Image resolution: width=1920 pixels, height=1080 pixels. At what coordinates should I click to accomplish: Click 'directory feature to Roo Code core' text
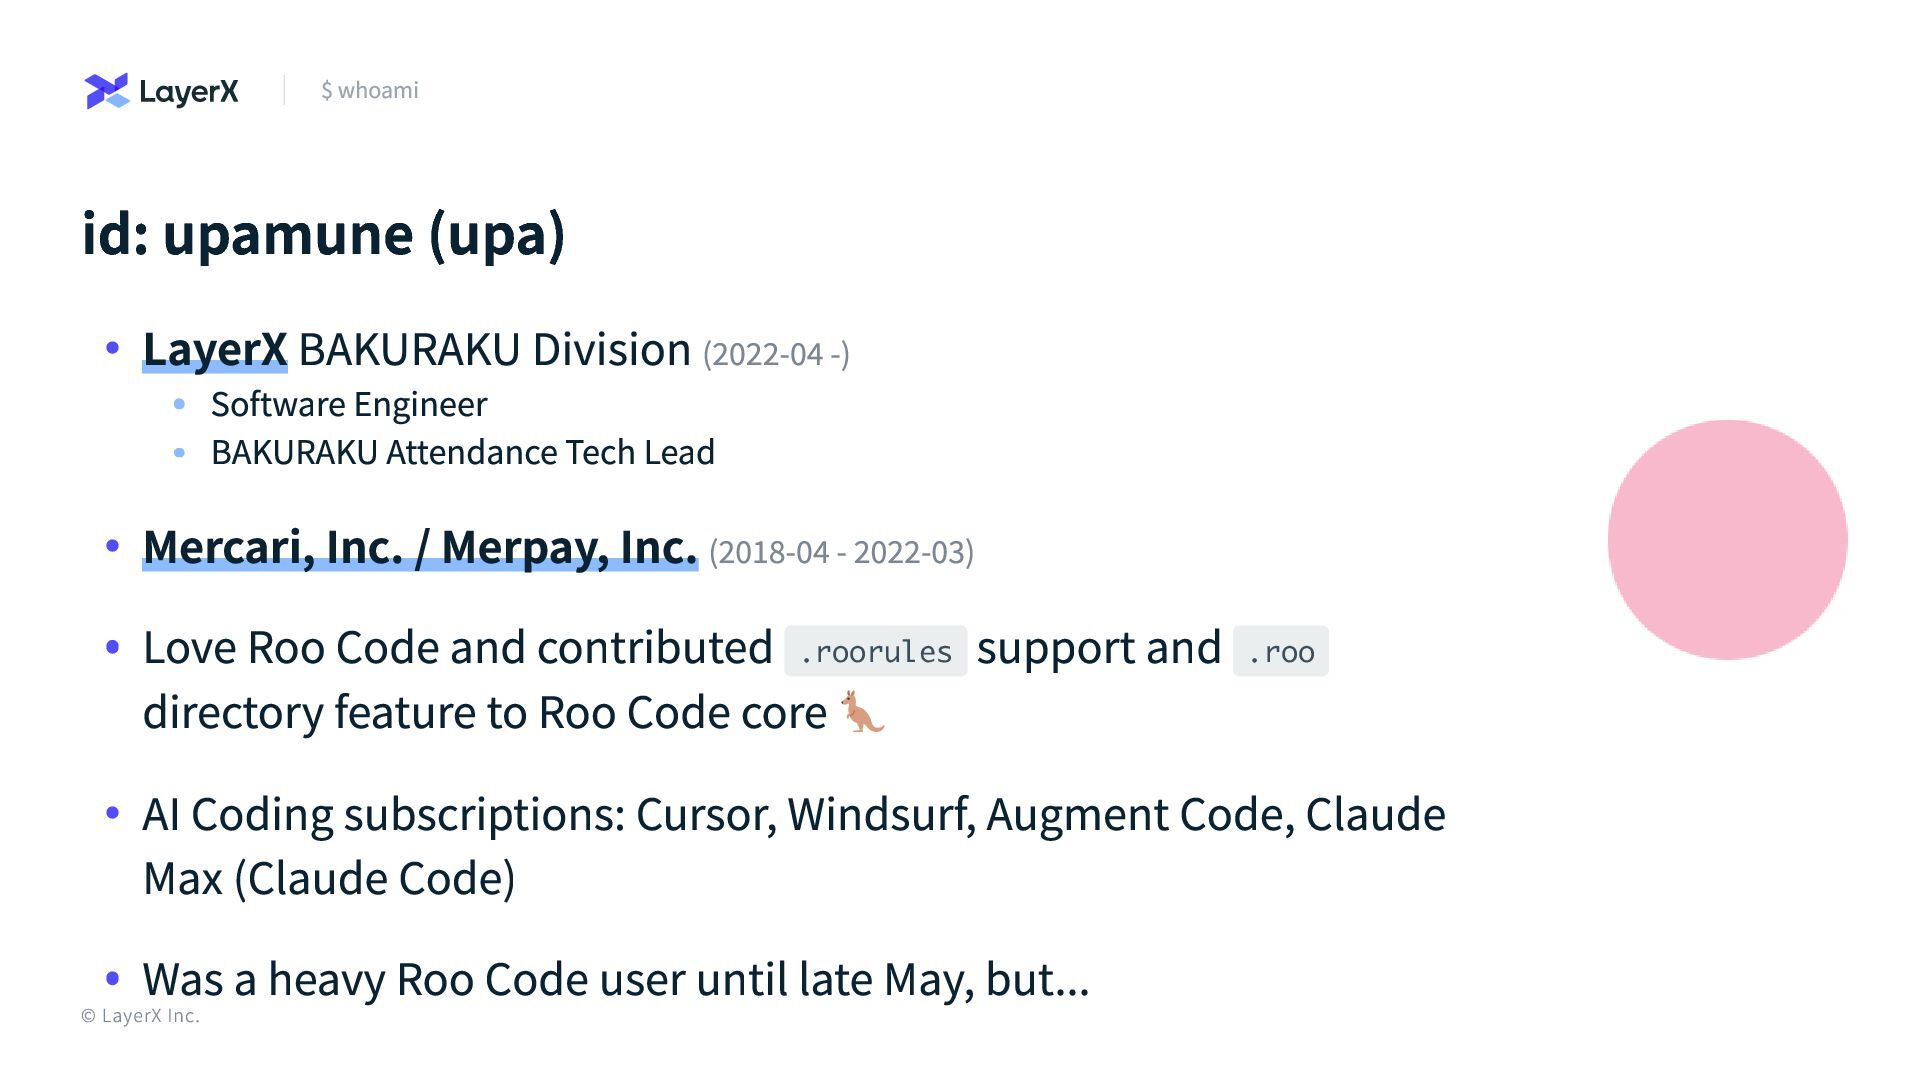pyautogui.click(x=484, y=712)
